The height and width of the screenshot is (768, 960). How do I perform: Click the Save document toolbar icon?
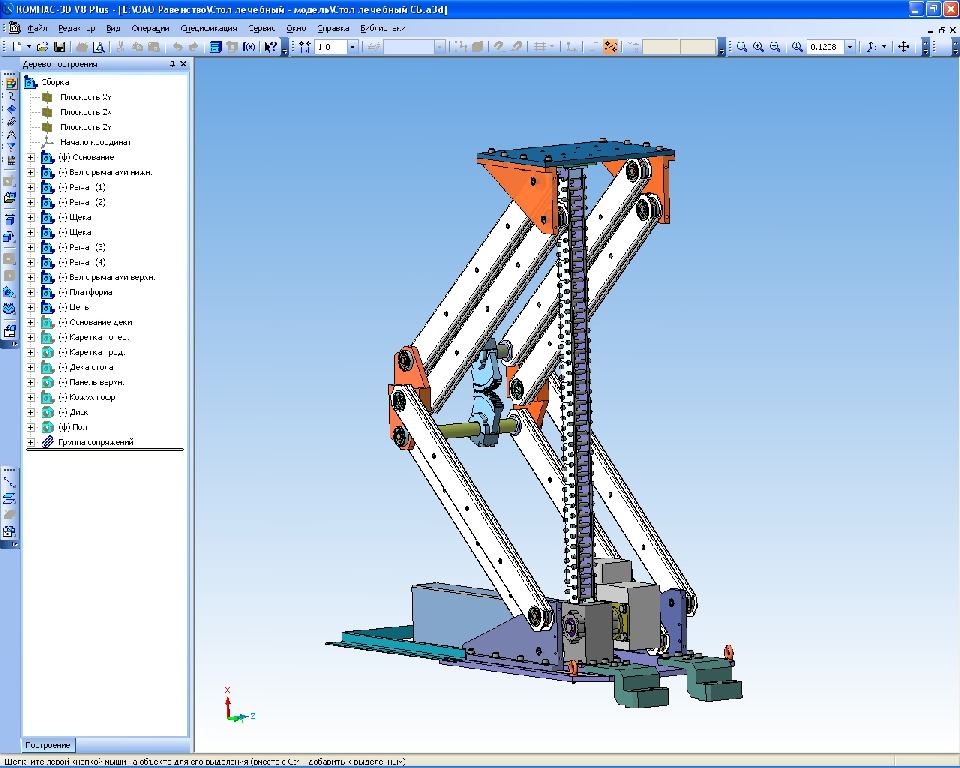tap(59, 47)
